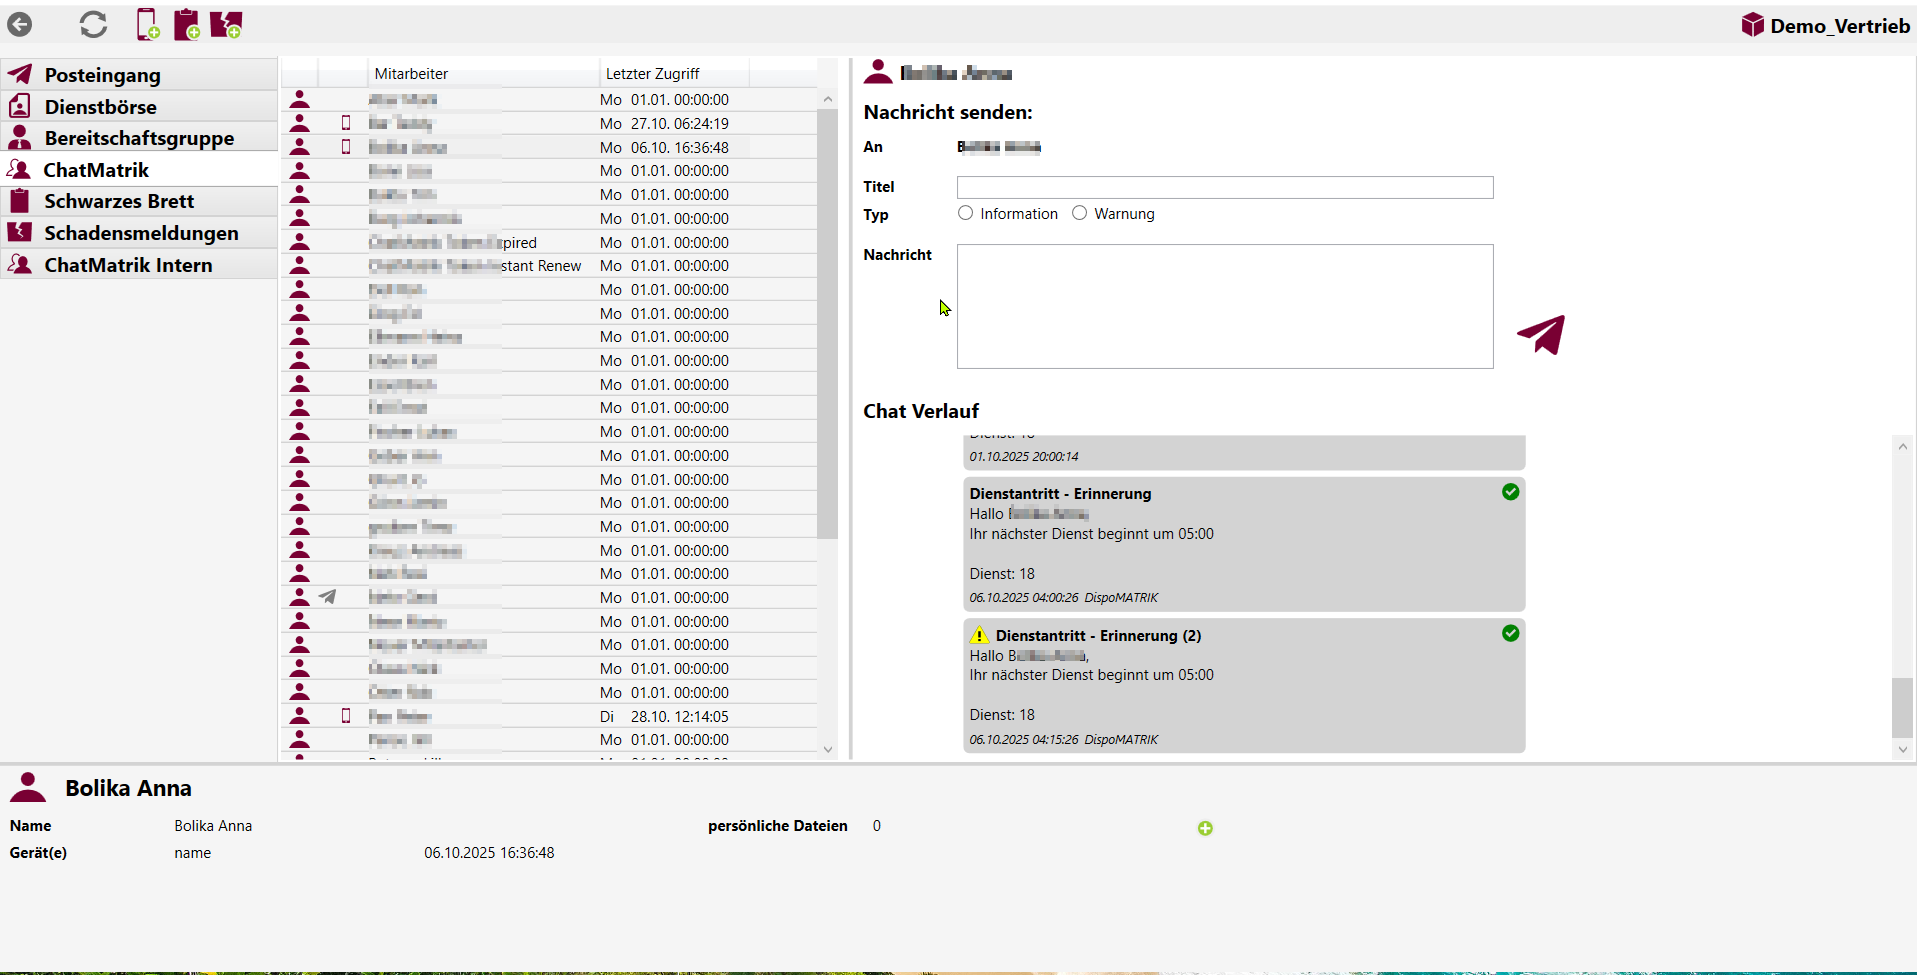Image resolution: width=1917 pixels, height=975 pixels.
Task: Switch to the Dienstbörse section
Action: 100,107
